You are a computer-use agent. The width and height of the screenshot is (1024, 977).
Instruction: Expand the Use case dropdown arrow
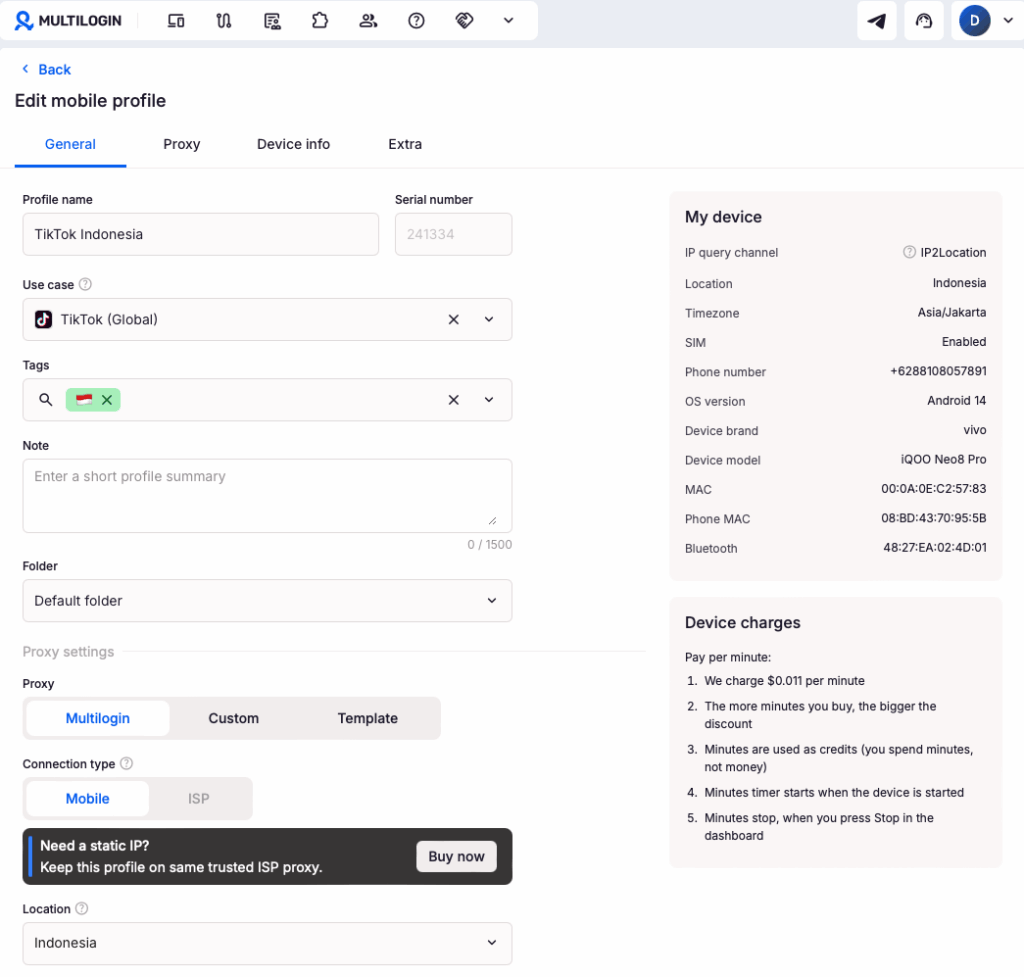point(488,319)
